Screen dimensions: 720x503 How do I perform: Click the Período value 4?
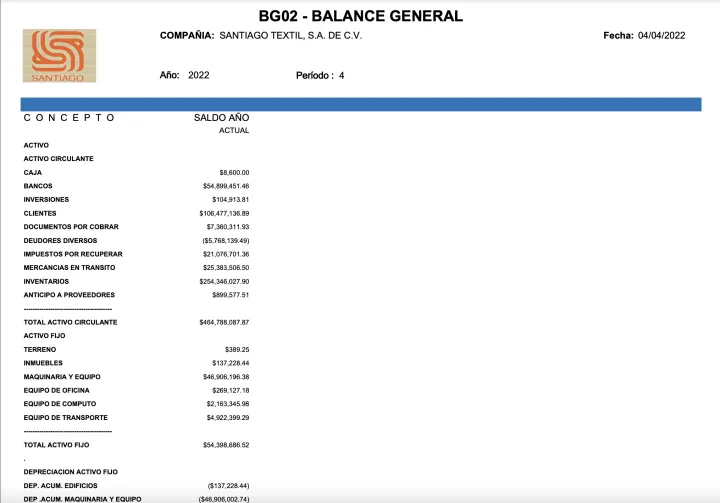tap(341, 75)
